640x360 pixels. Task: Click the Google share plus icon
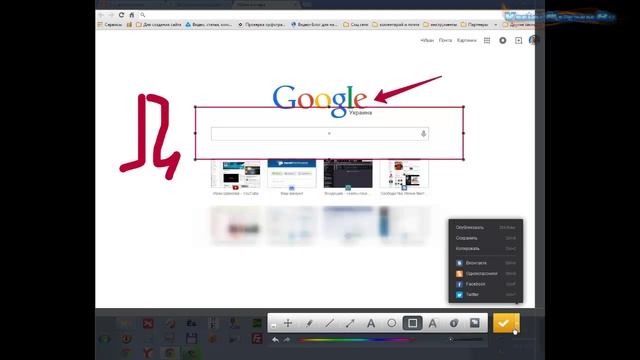[518, 40]
